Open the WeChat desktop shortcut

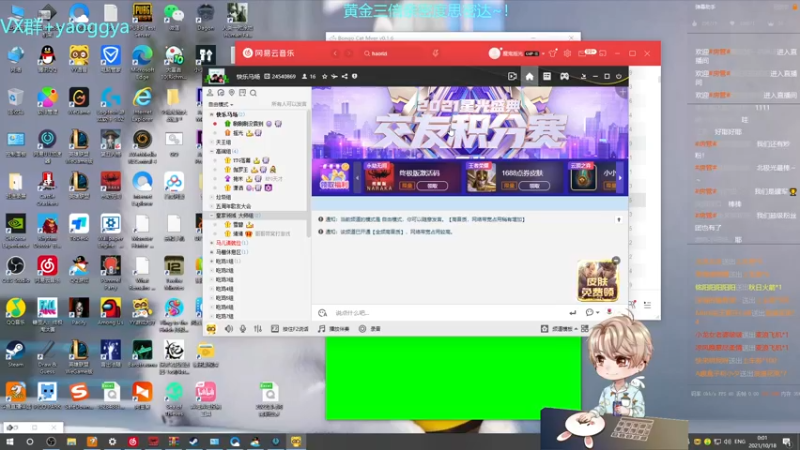click(x=174, y=19)
